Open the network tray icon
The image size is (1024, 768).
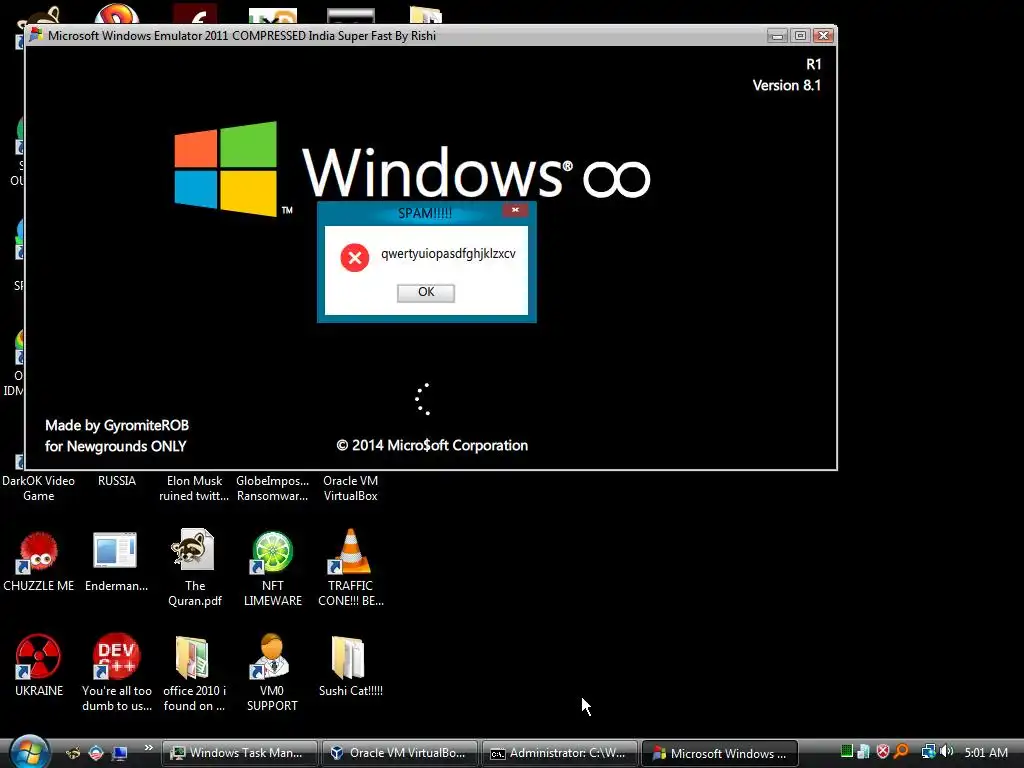coord(928,752)
